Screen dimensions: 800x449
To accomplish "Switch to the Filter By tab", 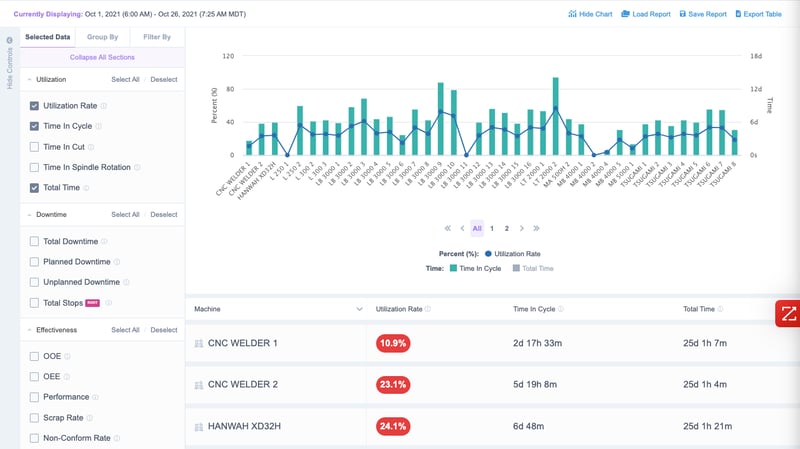I will [157, 37].
